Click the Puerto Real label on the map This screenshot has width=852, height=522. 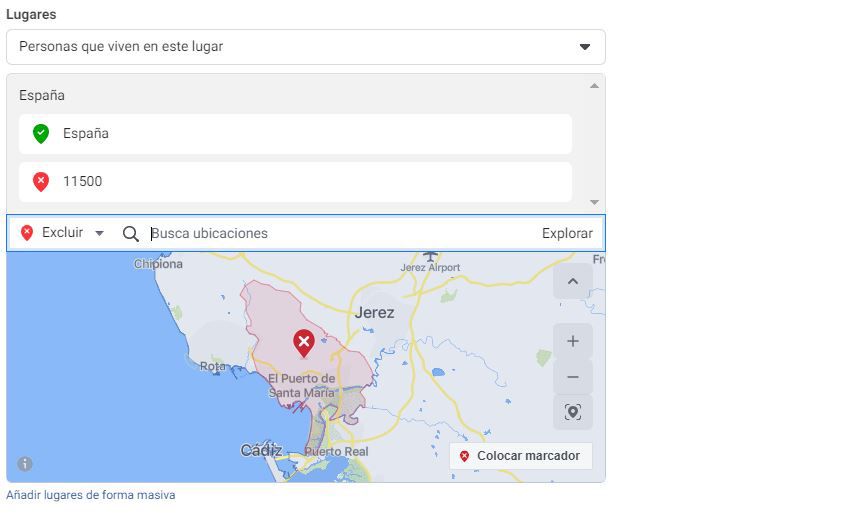(x=336, y=451)
